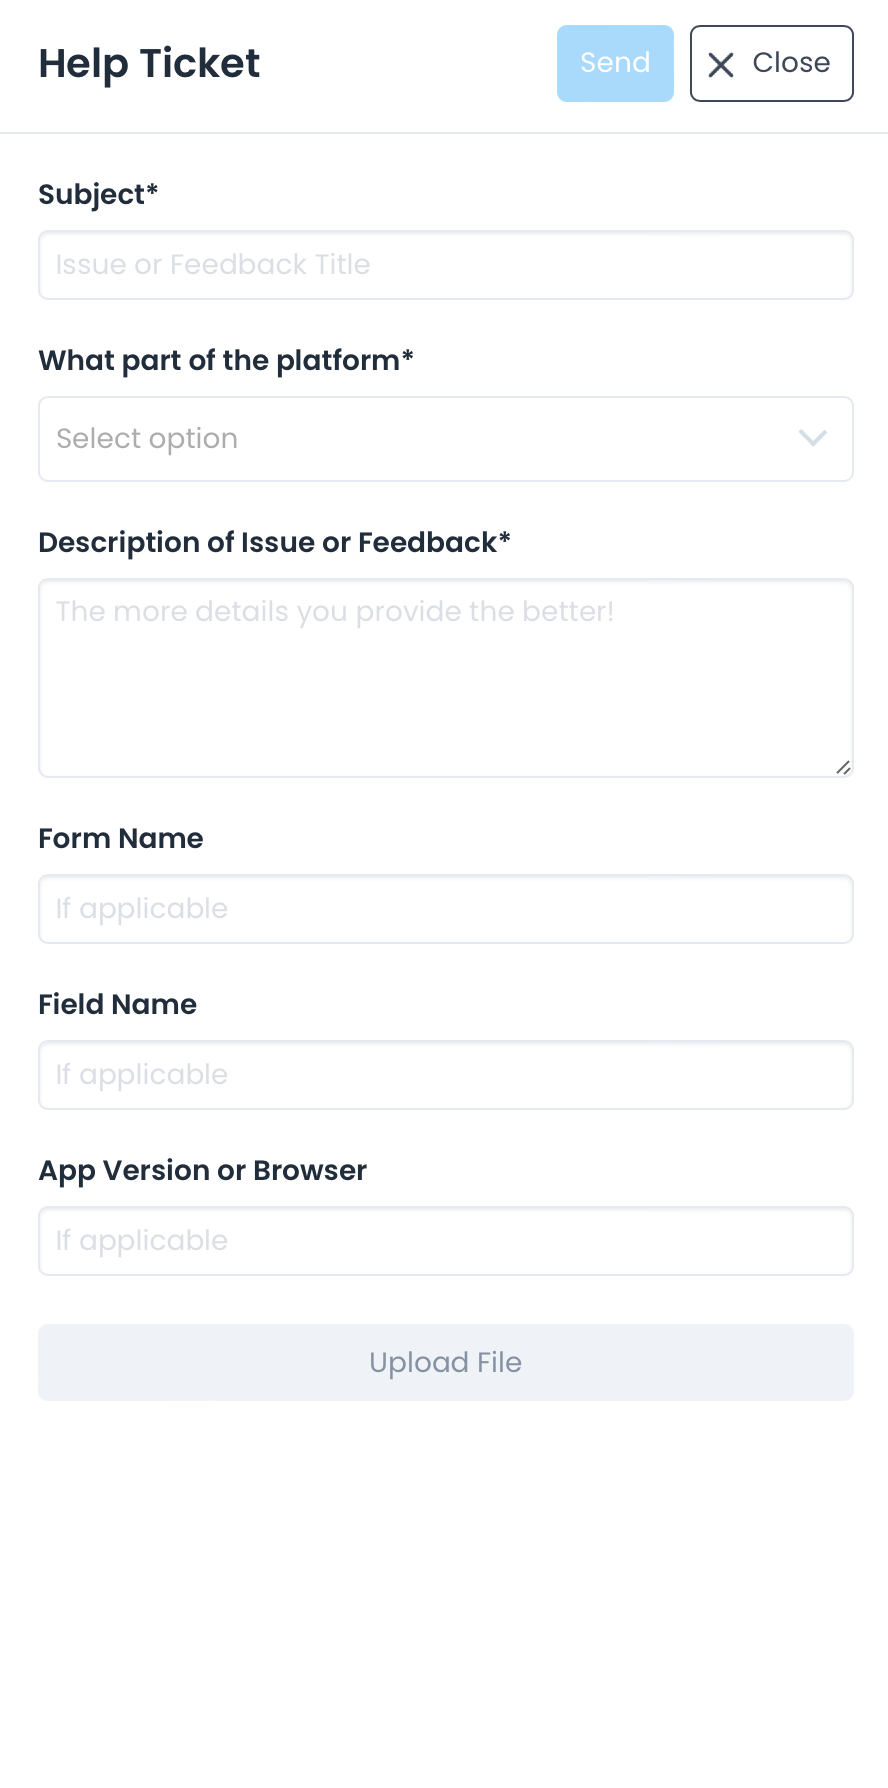Focus the Form Name input field
The height and width of the screenshot is (1788, 888).
(445, 909)
